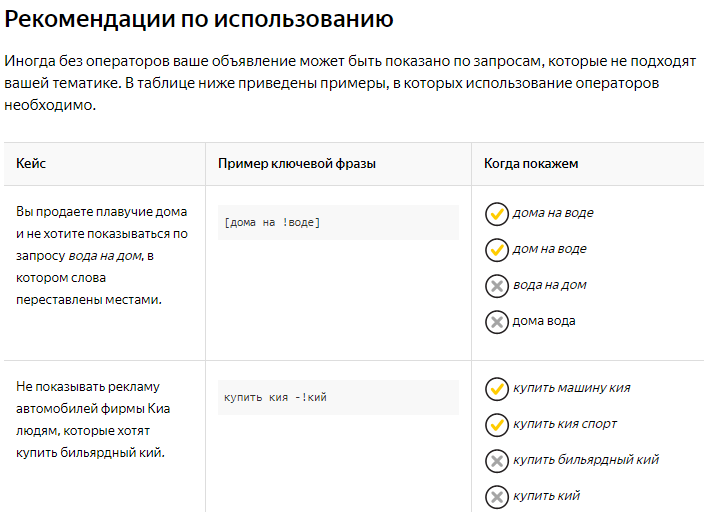This screenshot has width=727, height=512.
Task: Click the cross icon beside 'купить бильярдный кий'
Action: 497,461
